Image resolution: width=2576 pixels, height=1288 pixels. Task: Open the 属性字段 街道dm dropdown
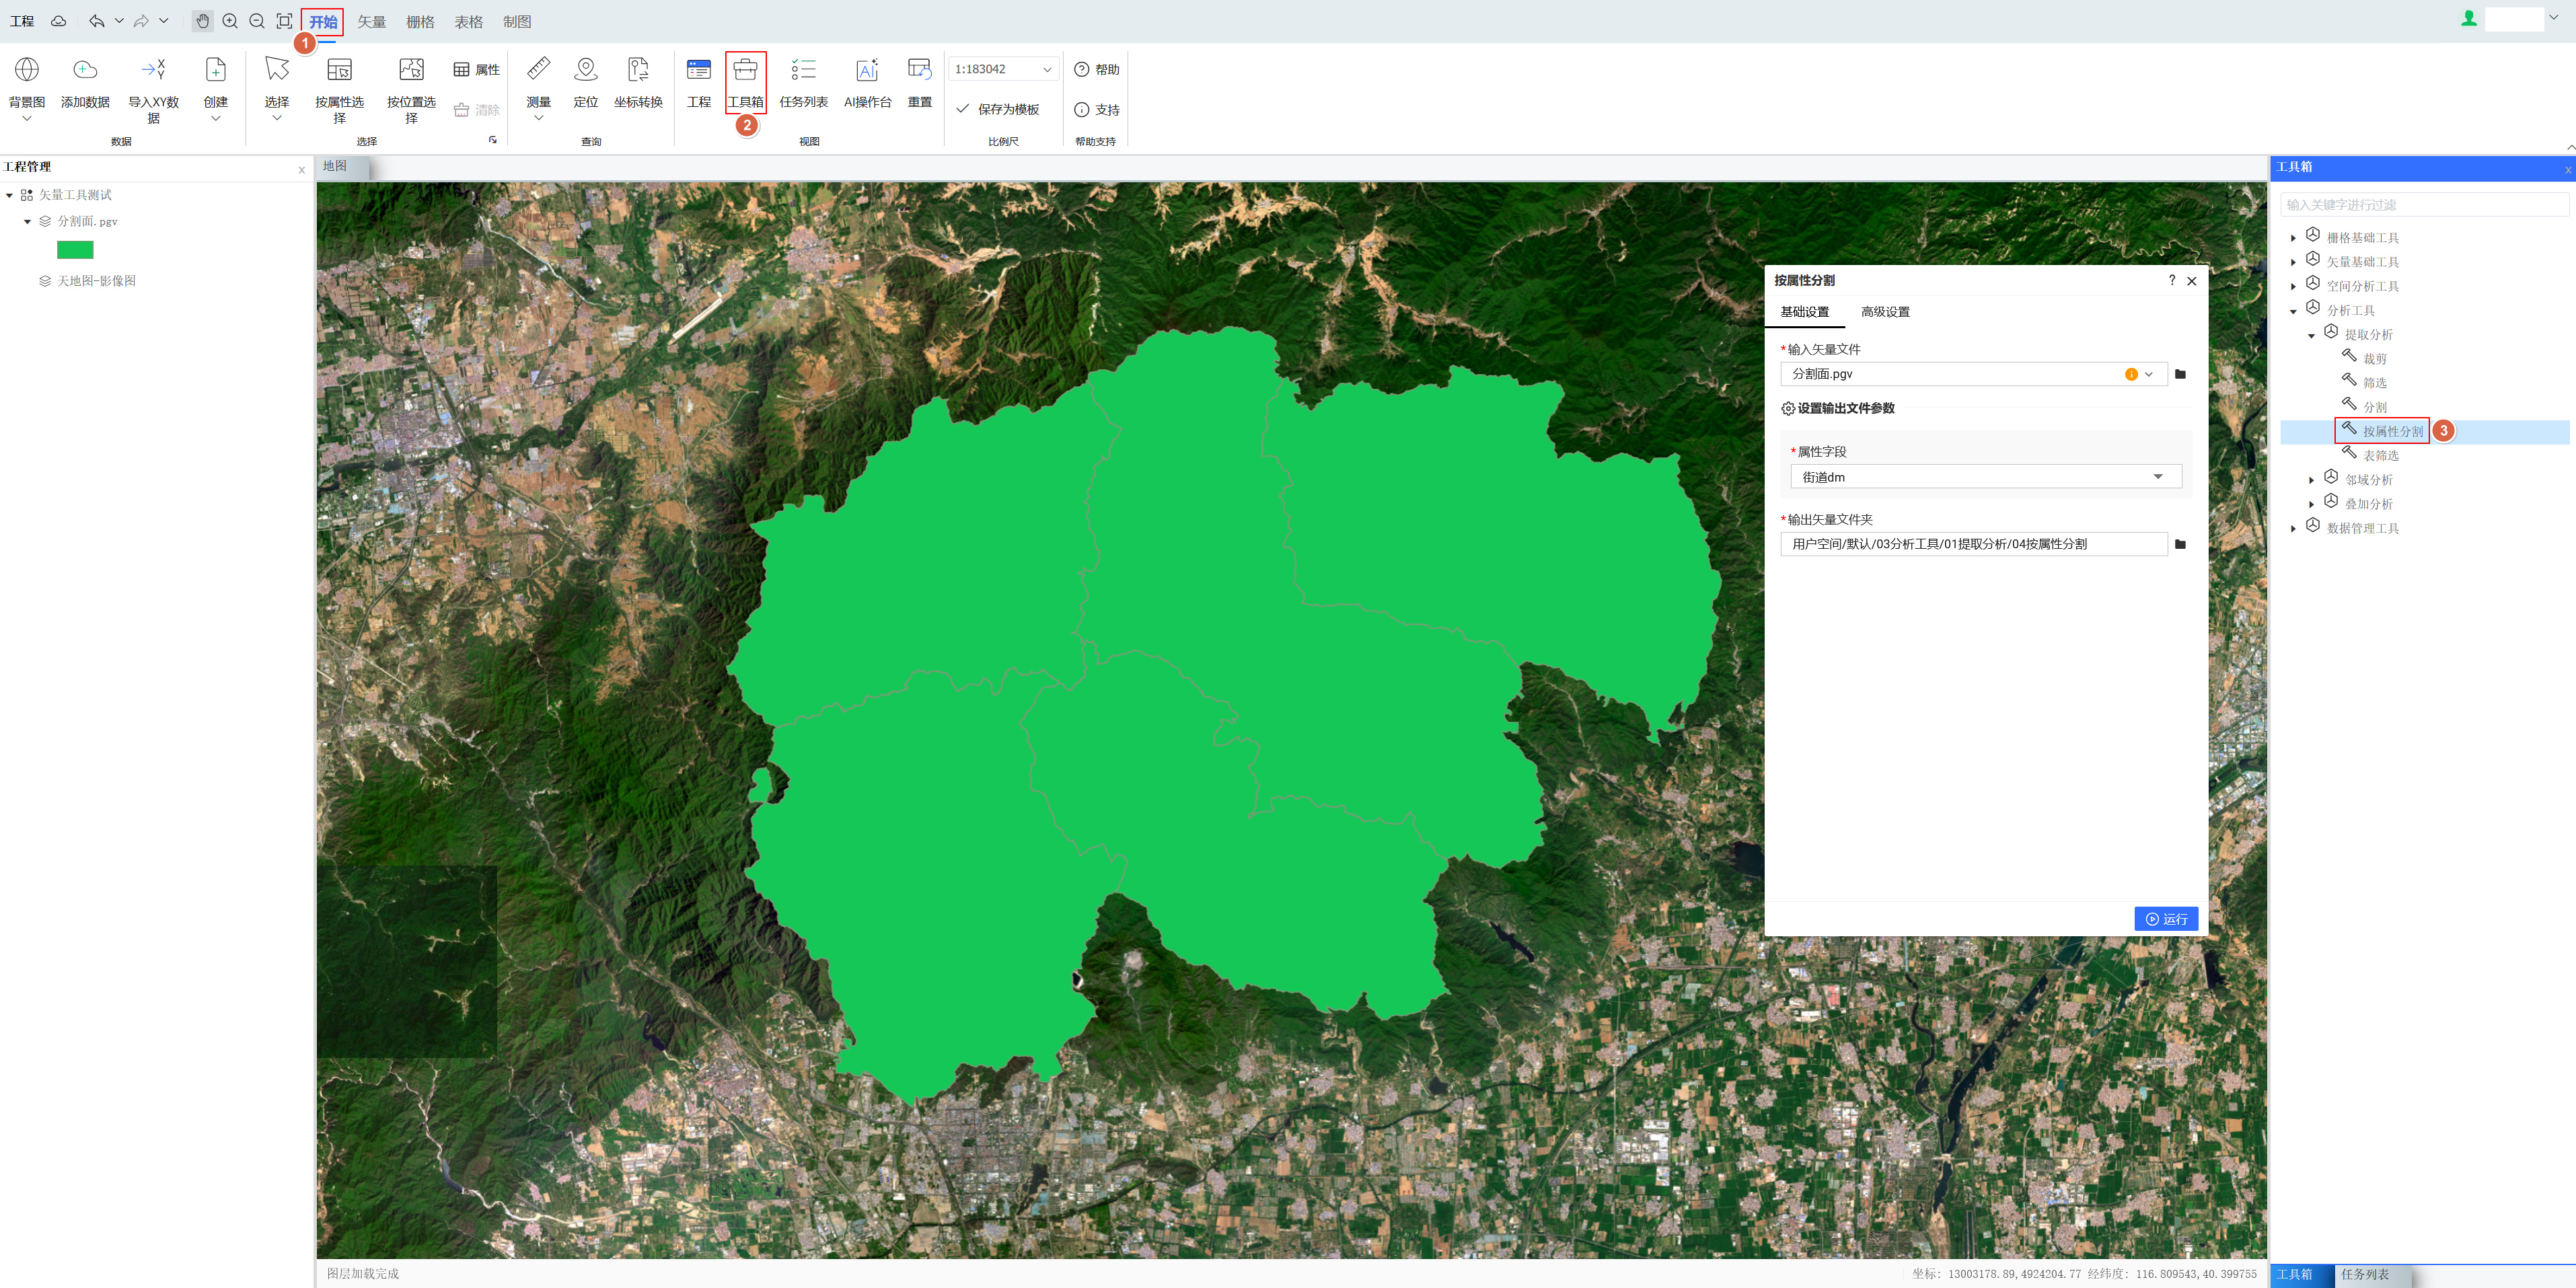(1984, 477)
